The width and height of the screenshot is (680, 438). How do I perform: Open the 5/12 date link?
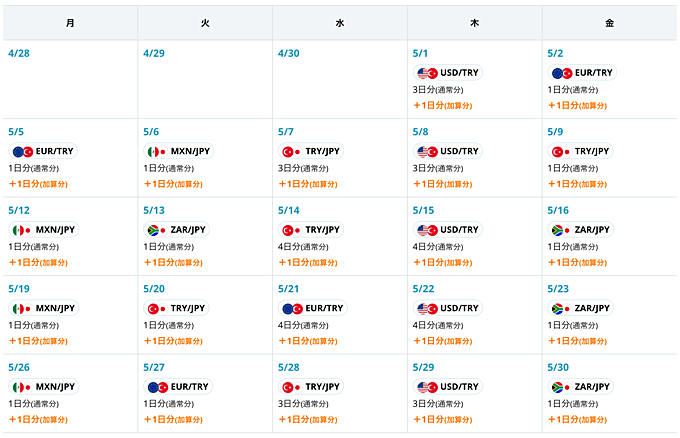coord(18,210)
